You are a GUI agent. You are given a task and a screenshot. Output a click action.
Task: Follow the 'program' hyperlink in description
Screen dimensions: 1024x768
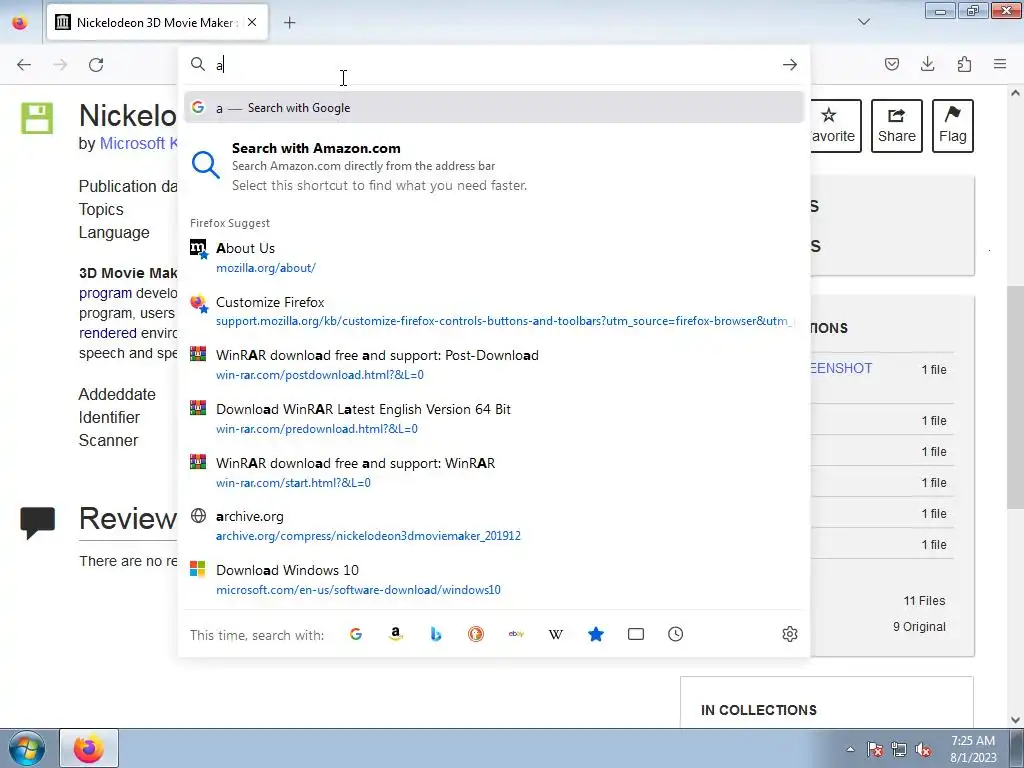[x=105, y=293]
